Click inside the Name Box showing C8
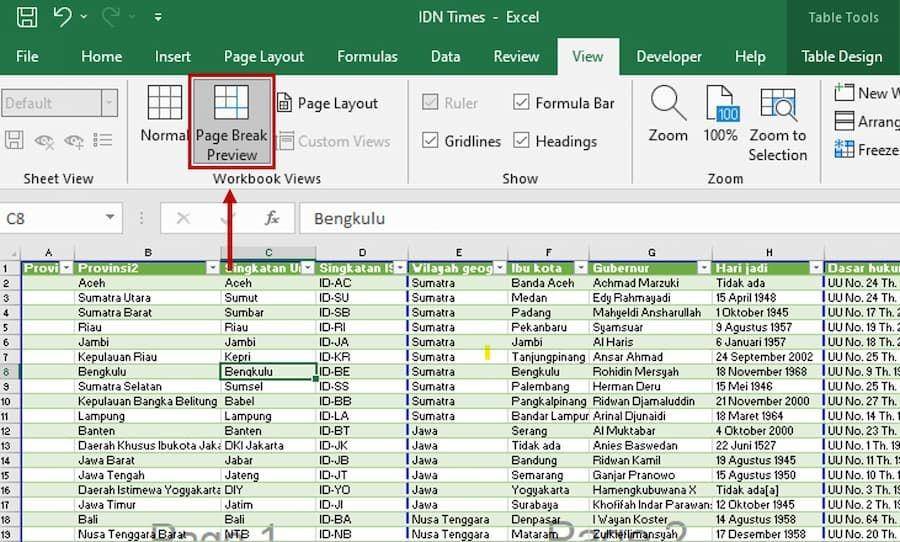900x542 pixels. pyautogui.click(x=52, y=218)
